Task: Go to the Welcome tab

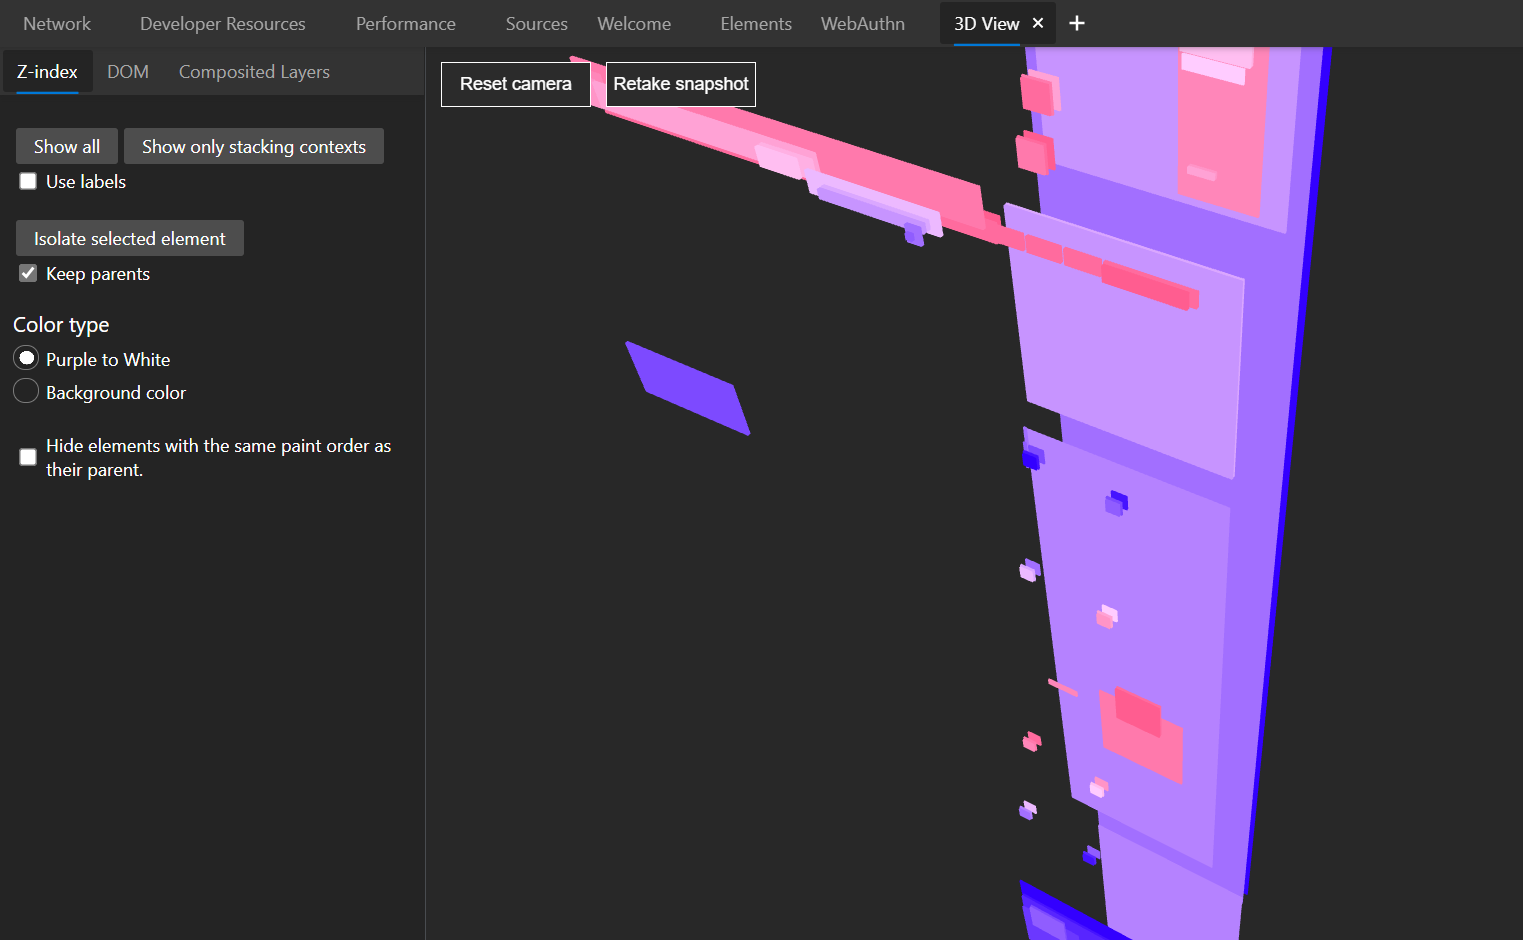Action: point(634,23)
